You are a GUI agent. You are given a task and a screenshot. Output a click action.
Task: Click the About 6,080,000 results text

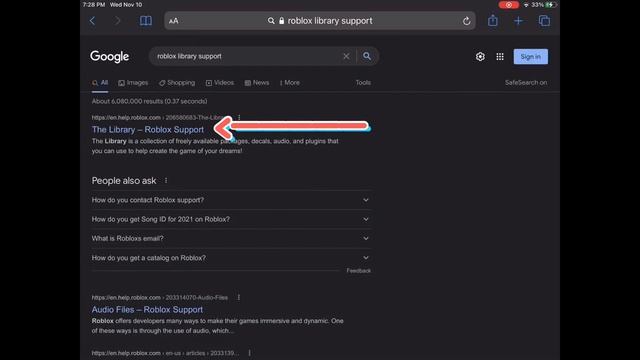149,101
